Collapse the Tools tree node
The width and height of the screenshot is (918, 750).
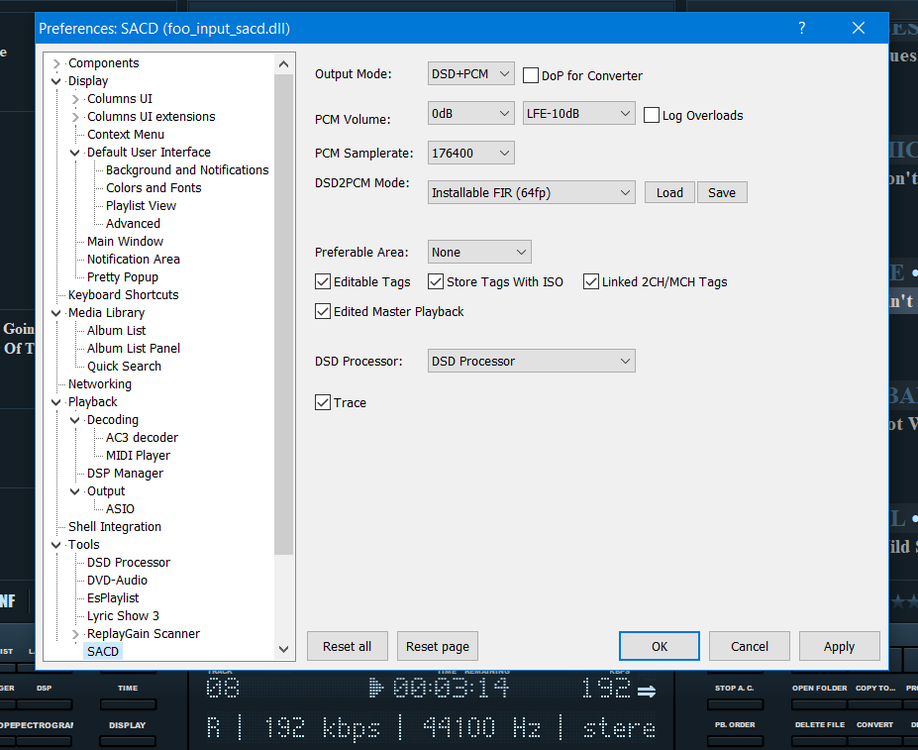tap(56, 544)
